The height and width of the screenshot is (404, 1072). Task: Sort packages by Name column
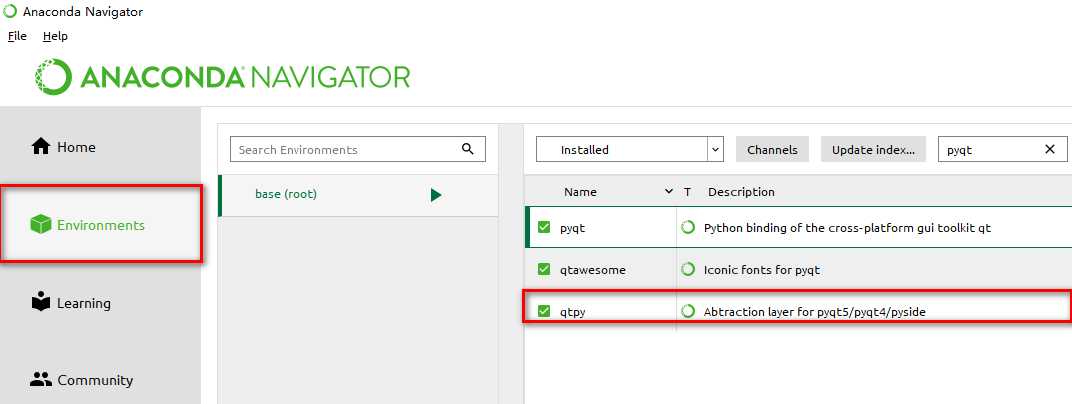coord(580,192)
